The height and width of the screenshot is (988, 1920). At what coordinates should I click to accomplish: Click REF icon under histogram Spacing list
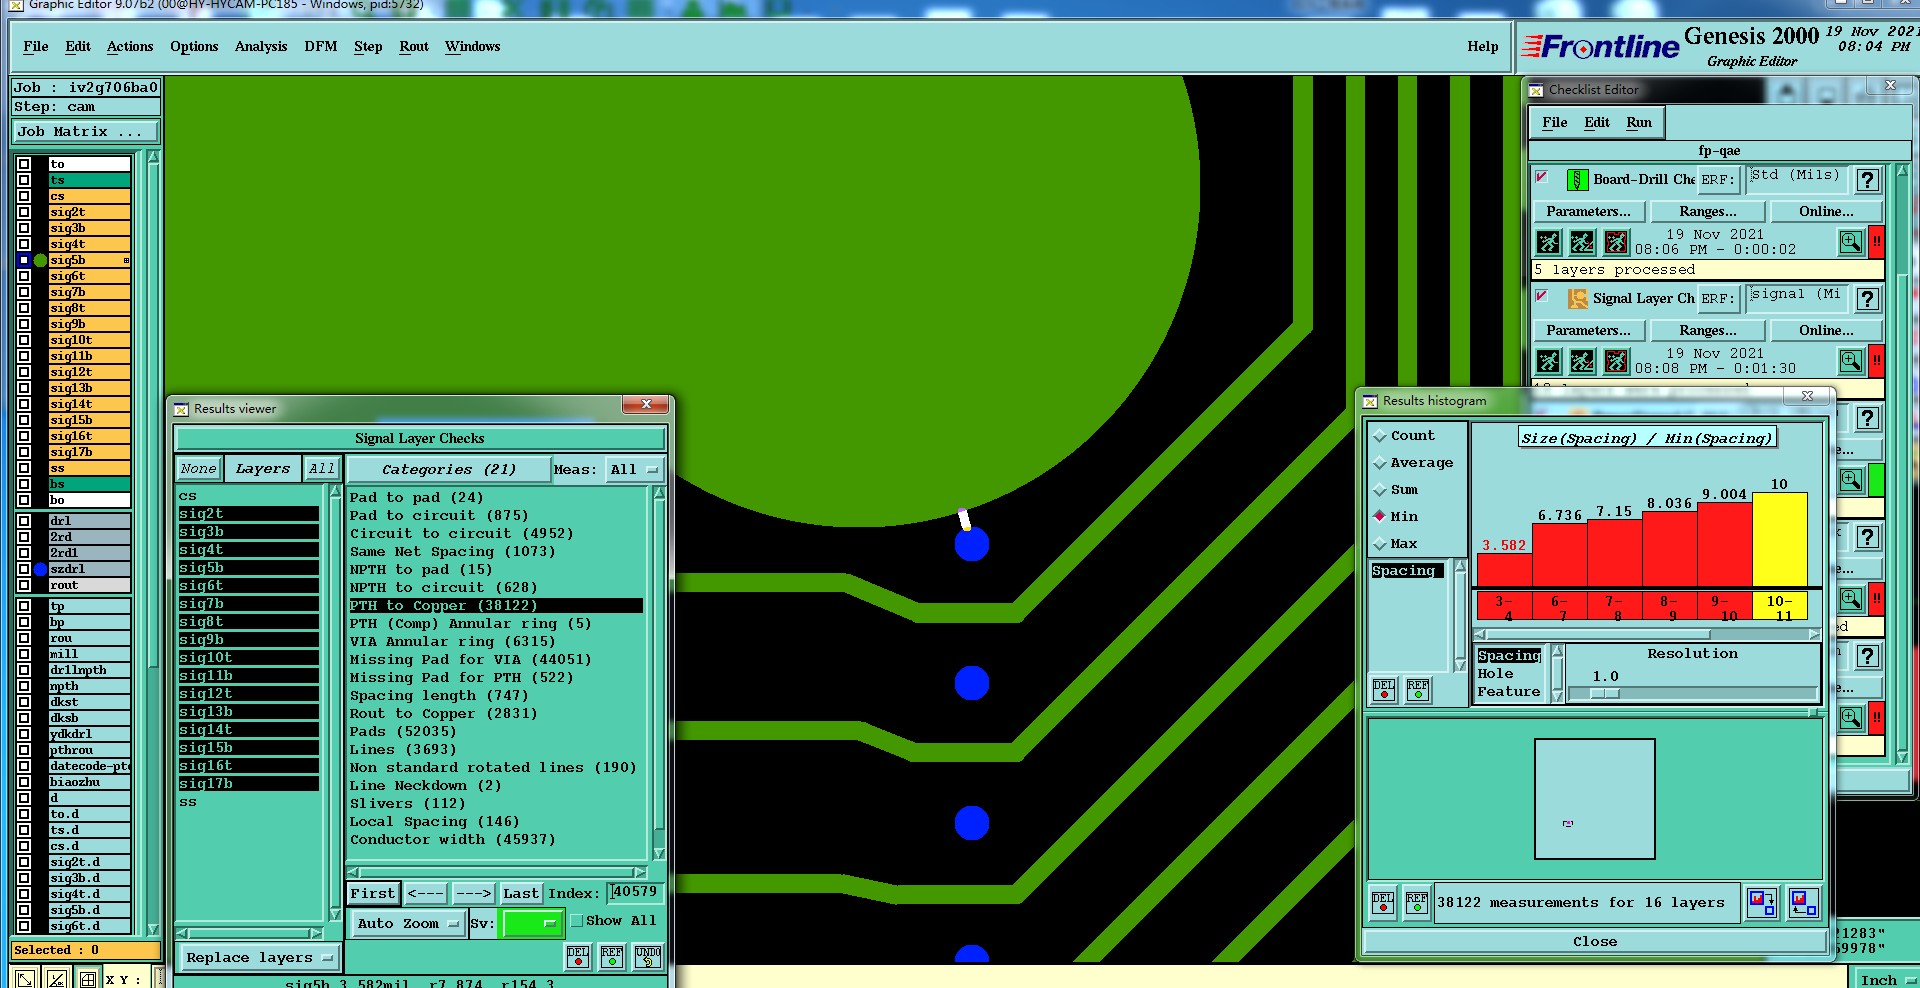point(1418,690)
